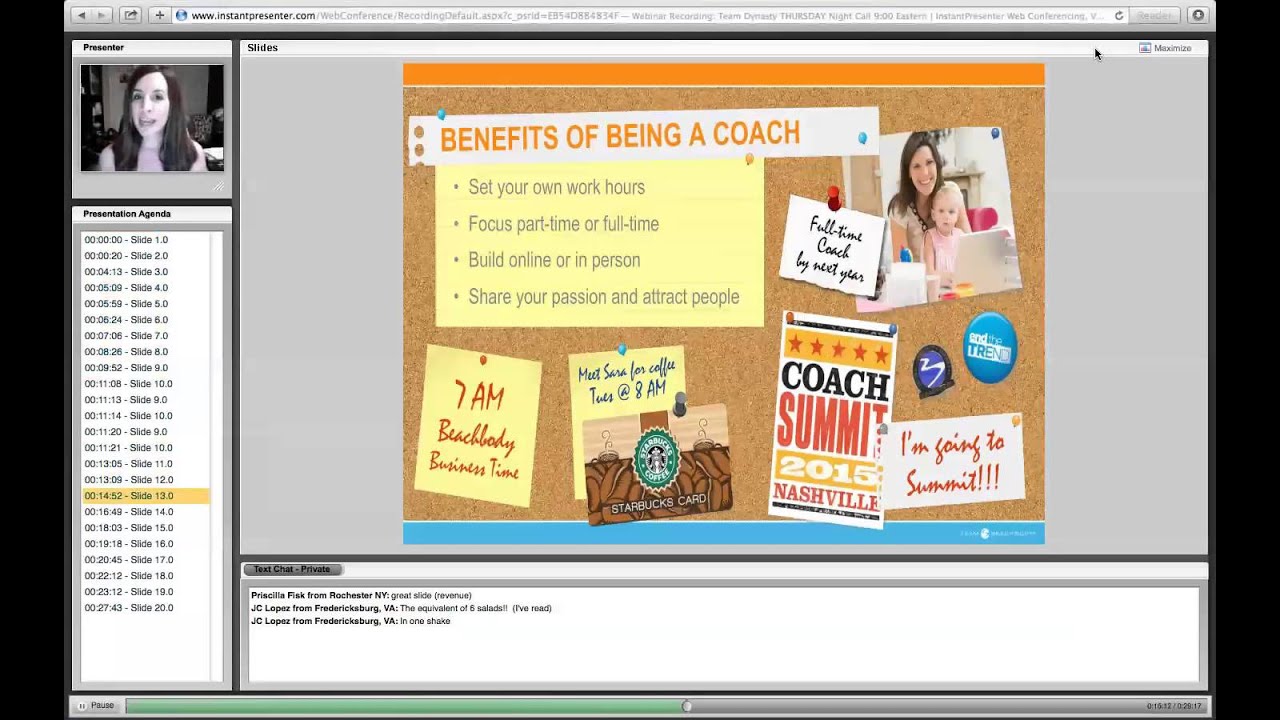Go back with the browser back arrow
This screenshot has width=1280, height=720.
tap(82, 16)
